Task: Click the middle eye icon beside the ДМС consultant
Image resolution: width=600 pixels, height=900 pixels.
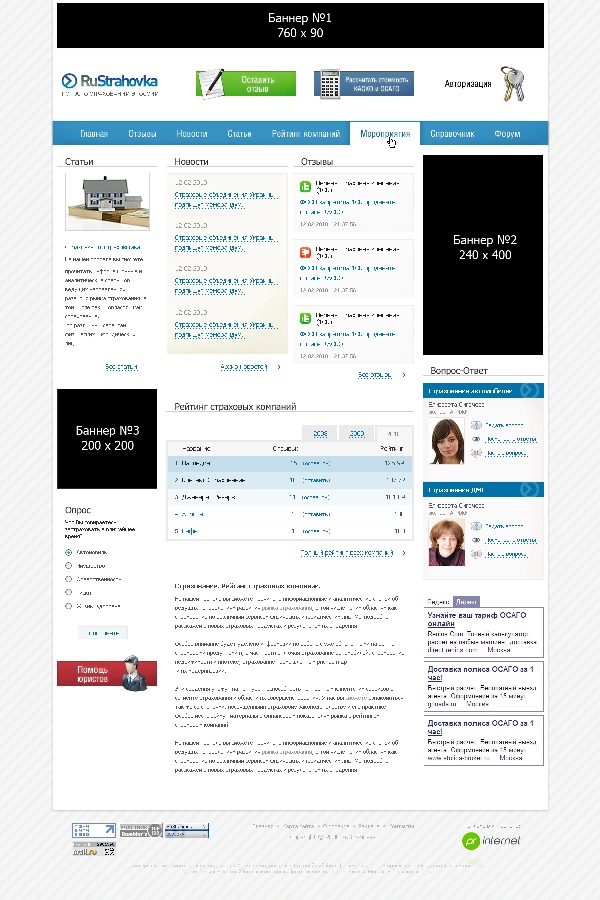Action: [476, 540]
